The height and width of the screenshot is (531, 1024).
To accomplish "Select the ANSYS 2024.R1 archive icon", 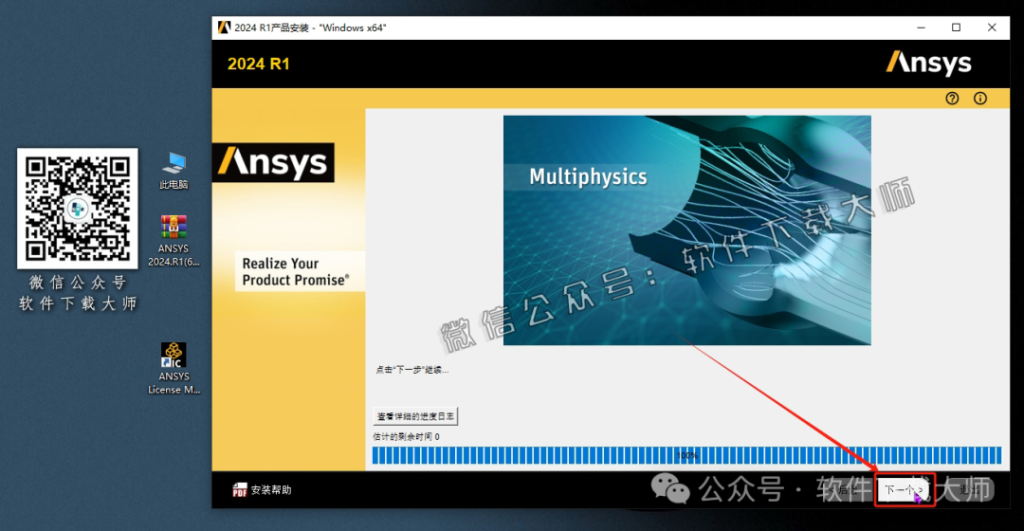I will (x=173, y=241).
